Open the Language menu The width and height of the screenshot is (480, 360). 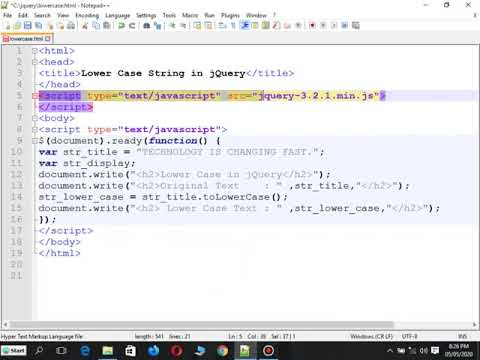pos(118,15)
